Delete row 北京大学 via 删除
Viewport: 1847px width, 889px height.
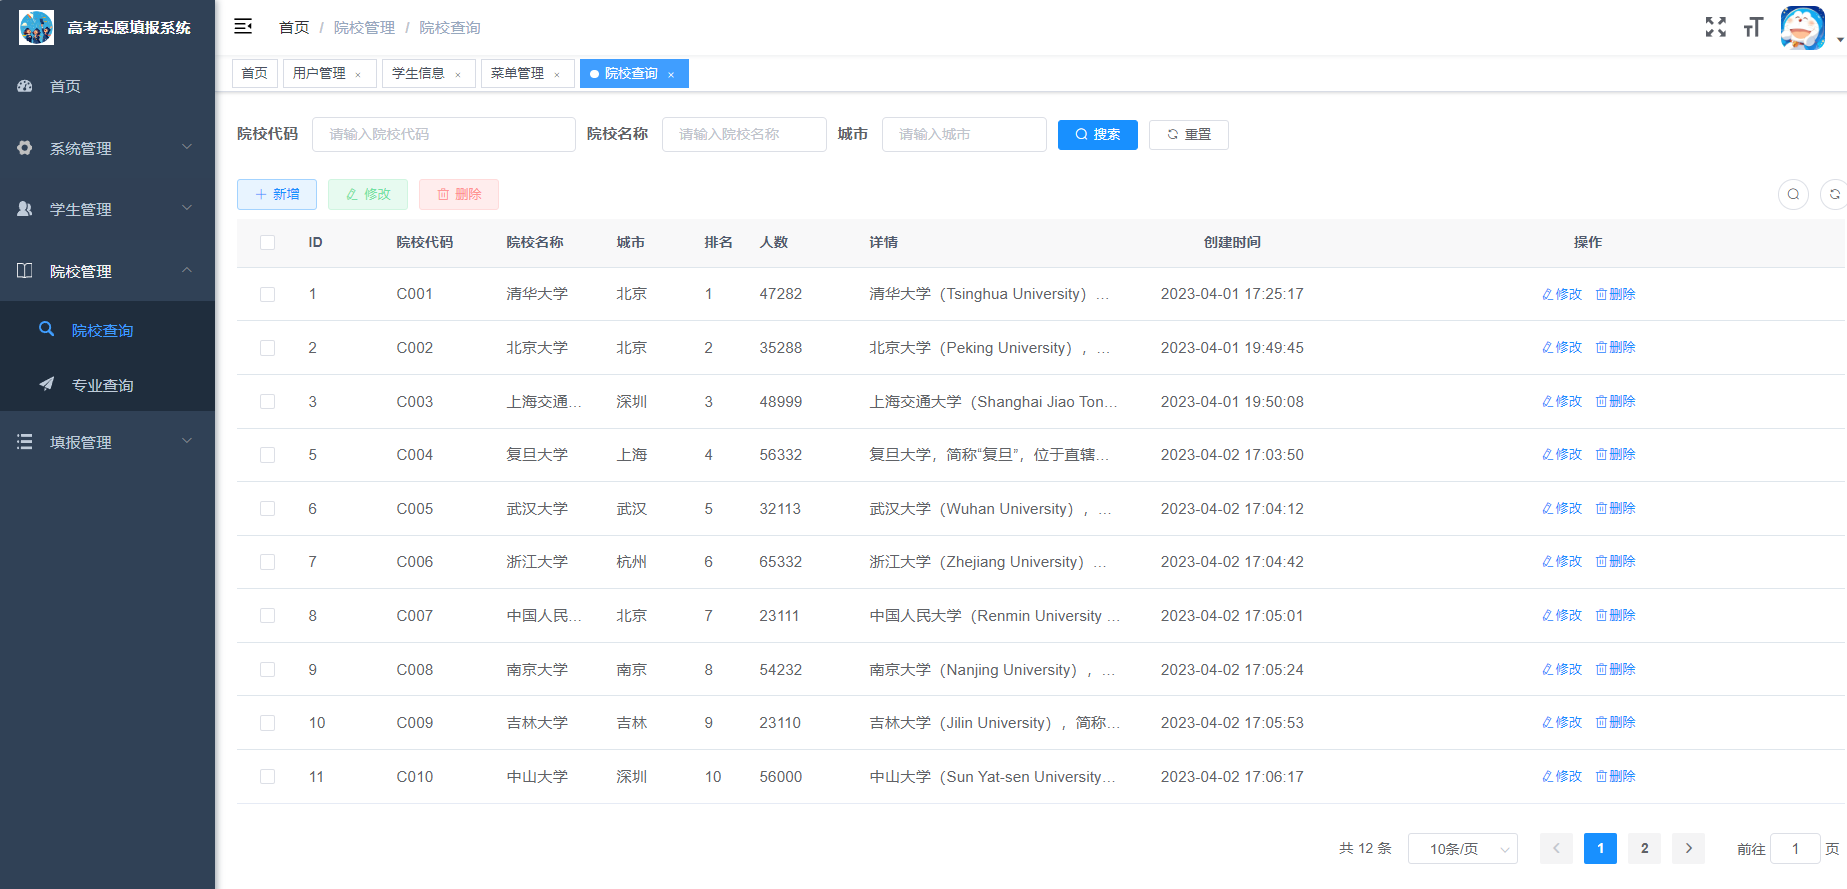pyautogui.click(x=1615, y=347)
